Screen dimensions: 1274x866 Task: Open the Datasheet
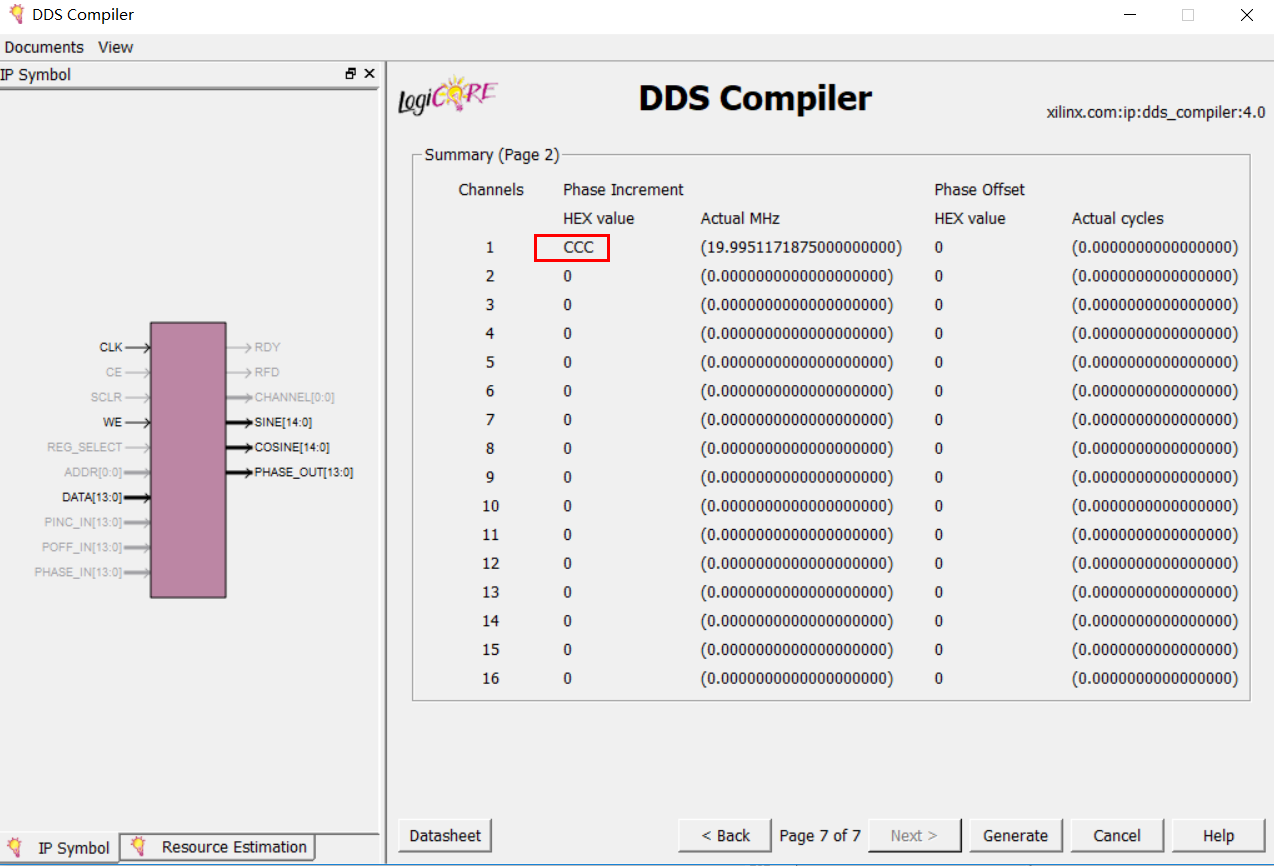pyautogui.click(x=444, y=835)
